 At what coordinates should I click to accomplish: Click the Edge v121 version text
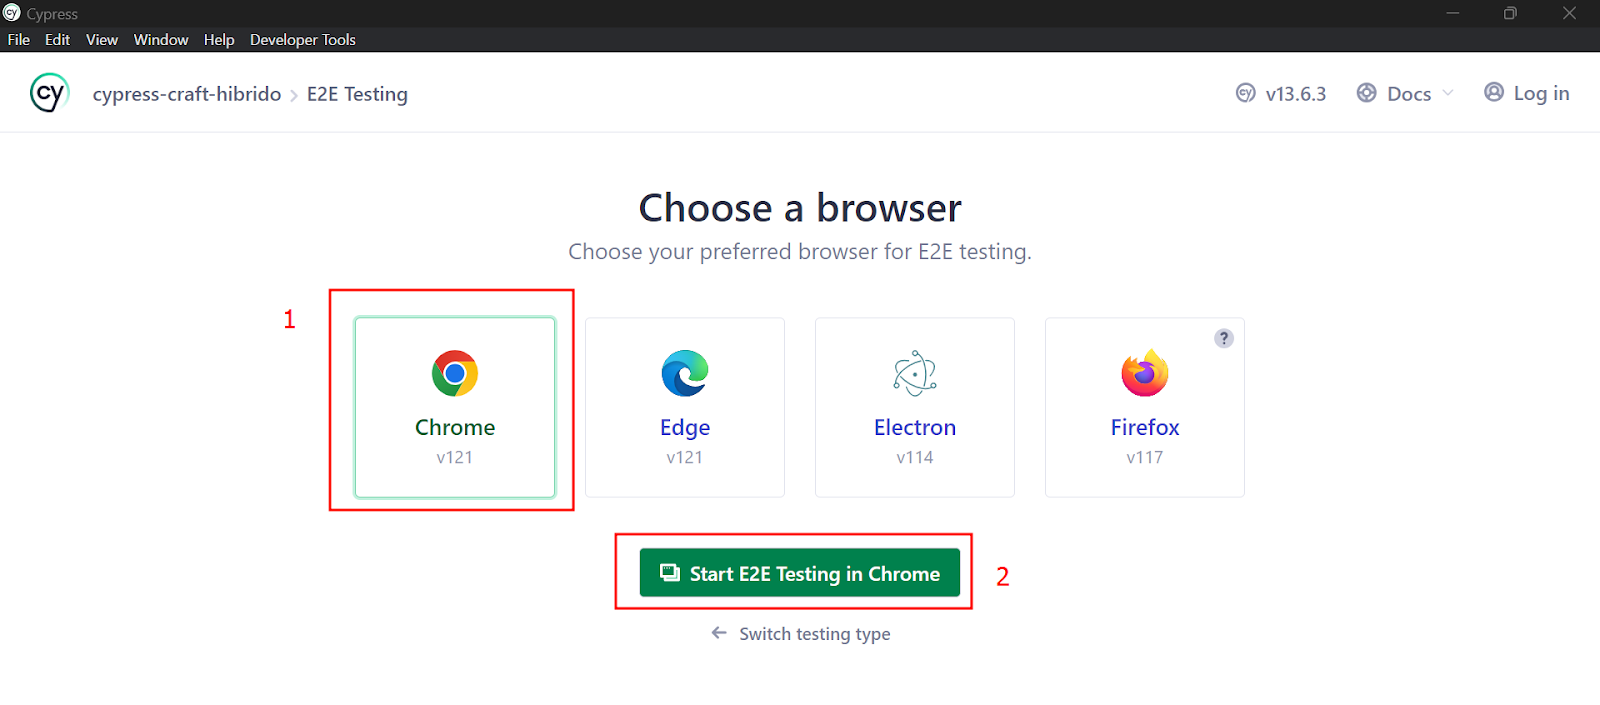(x=685, y=457)
